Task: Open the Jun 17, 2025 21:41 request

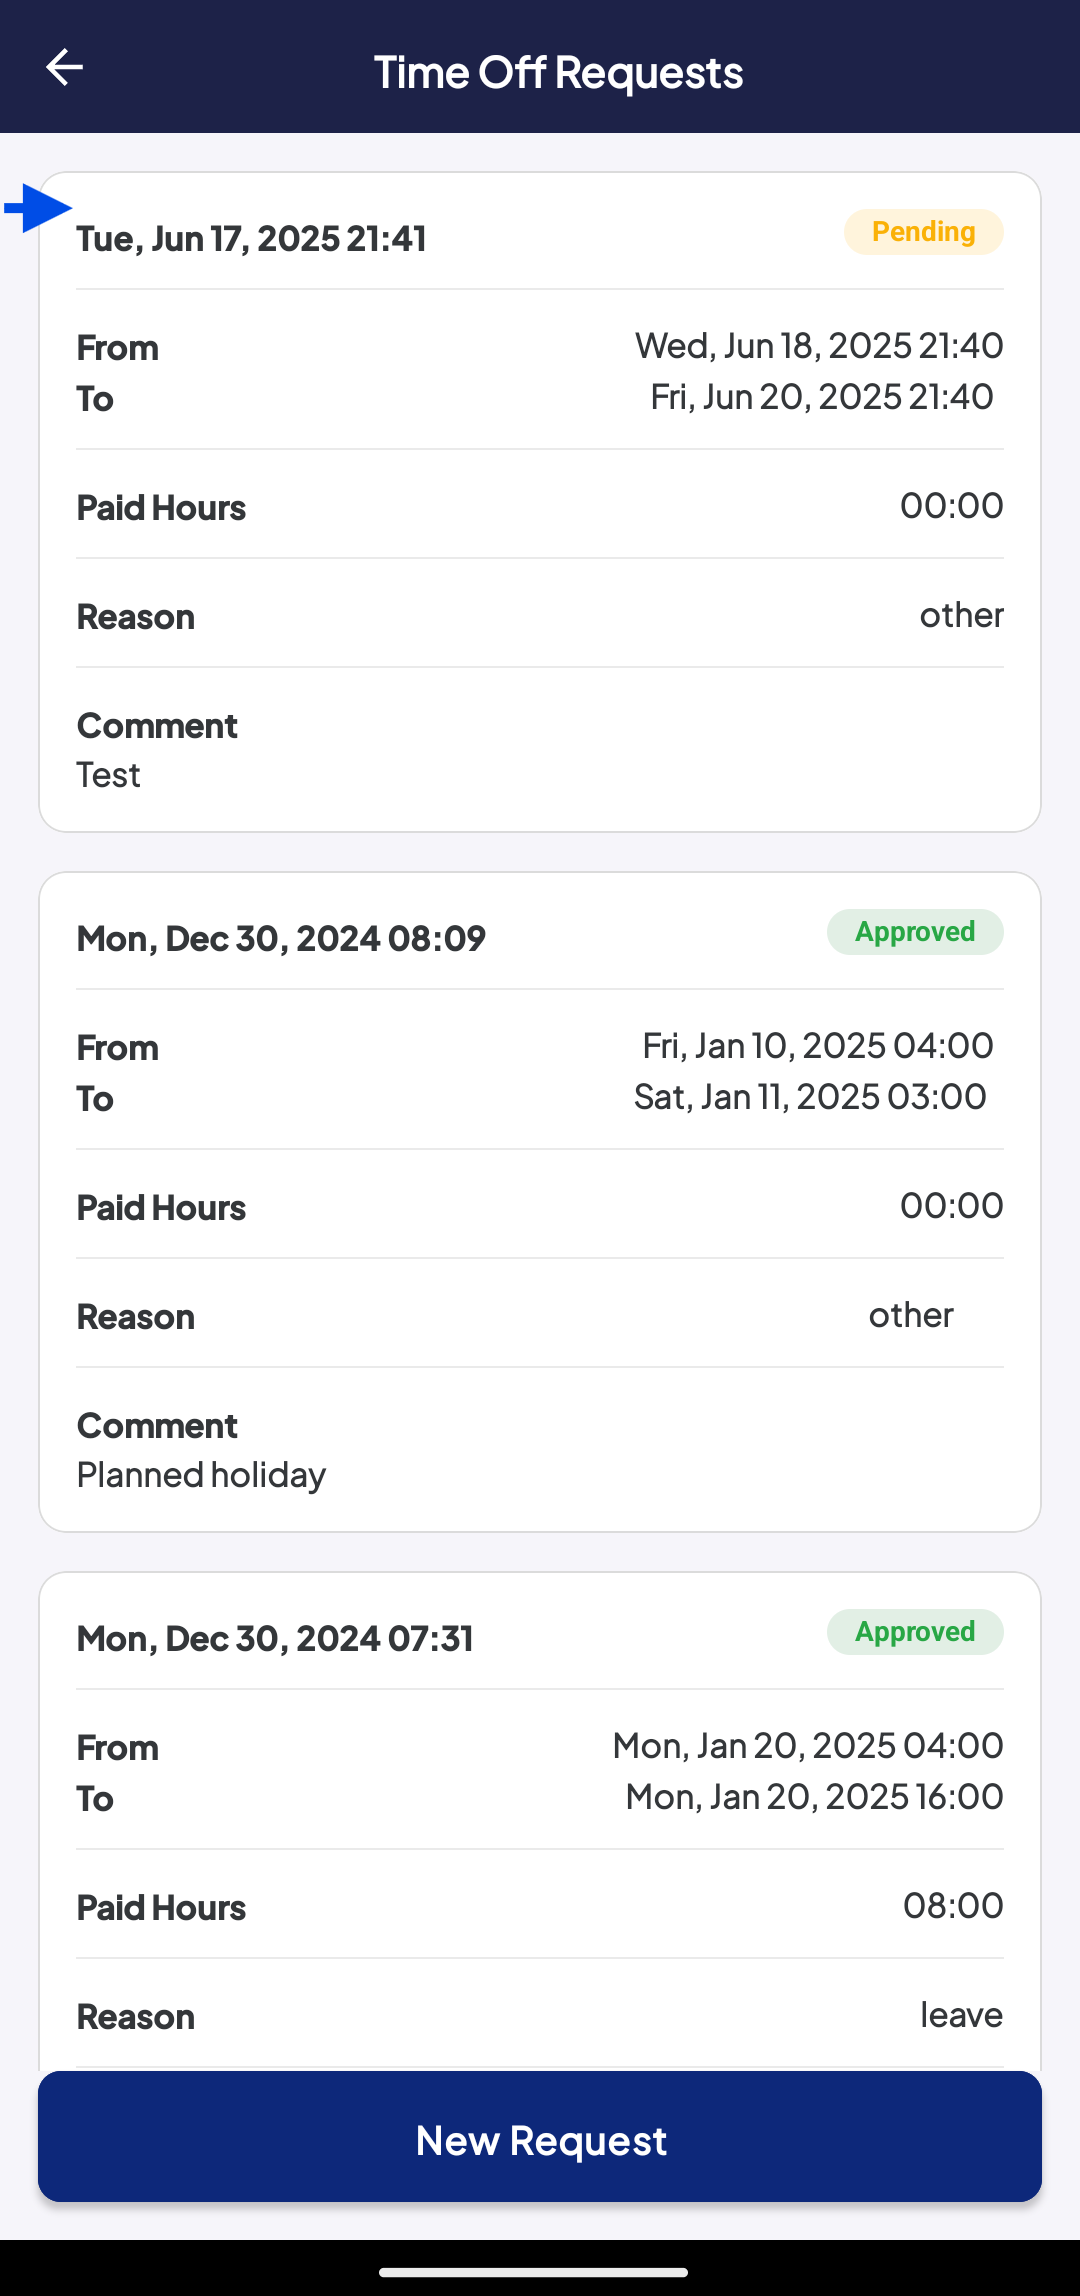Action: click(x=540, y=502)
